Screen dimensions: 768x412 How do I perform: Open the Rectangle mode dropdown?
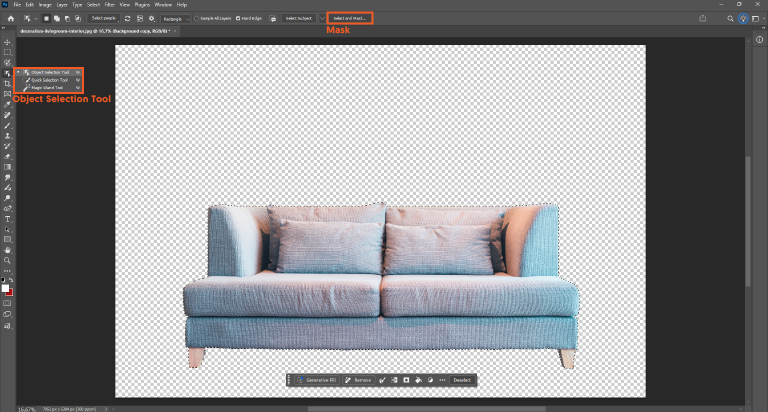(x=176, y=19)
